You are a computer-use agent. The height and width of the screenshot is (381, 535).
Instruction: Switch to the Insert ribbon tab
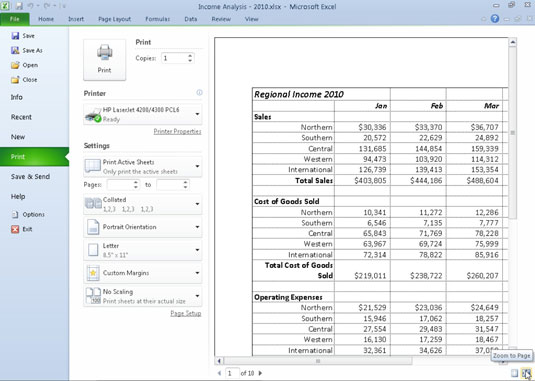point(76,19)
